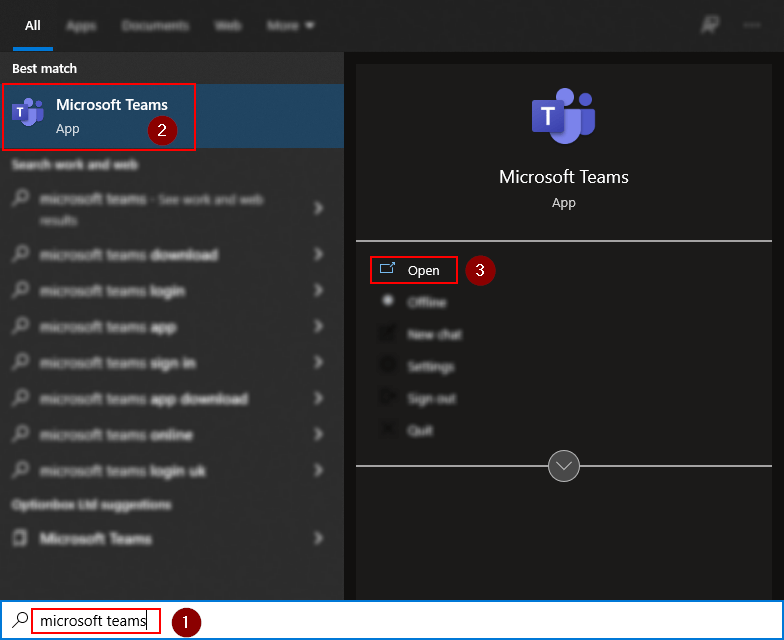The height and width of the screenshot is (640, 784).
Task: Switch to the Web tab
Action: coord(228,25)
